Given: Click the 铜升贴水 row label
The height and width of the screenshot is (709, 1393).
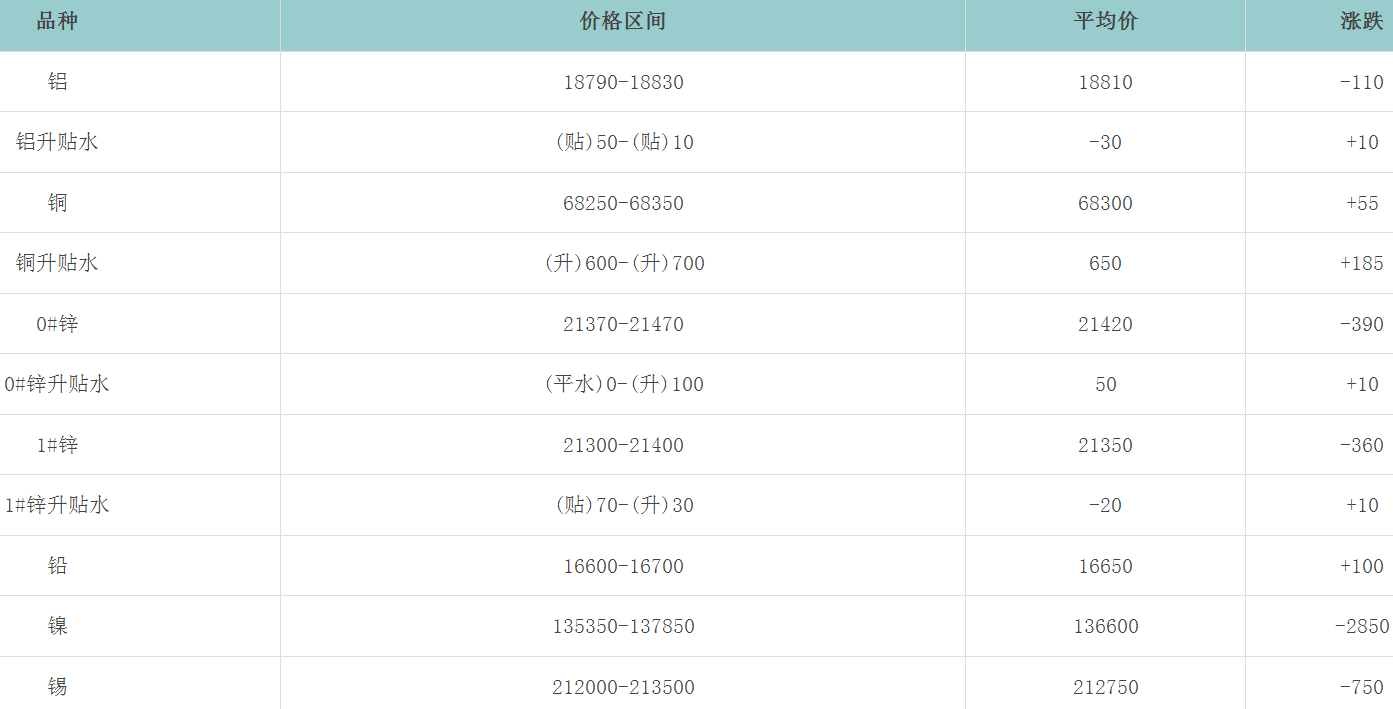Looking at the screenshot, I should tap(57, 263).
